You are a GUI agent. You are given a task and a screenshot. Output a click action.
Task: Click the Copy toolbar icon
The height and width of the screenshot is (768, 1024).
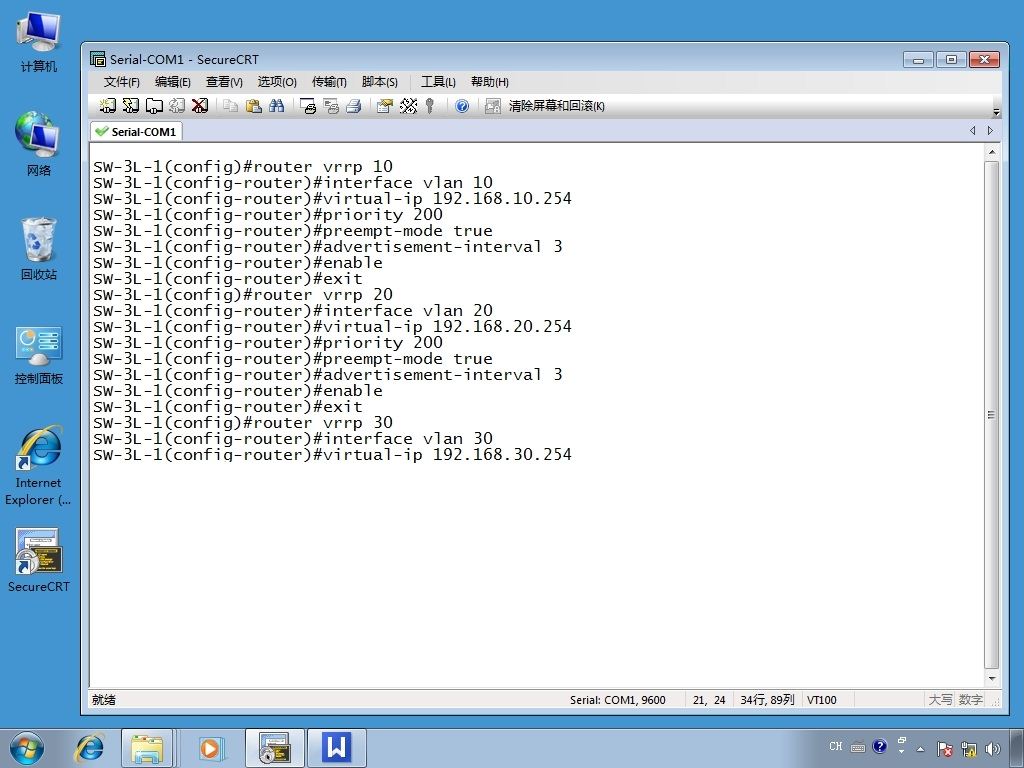click(x=230, y=106)
